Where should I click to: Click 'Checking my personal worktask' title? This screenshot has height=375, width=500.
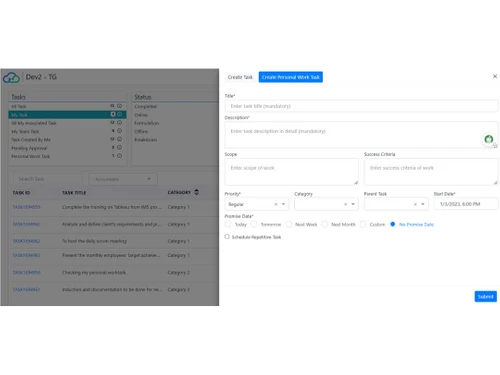94,272
